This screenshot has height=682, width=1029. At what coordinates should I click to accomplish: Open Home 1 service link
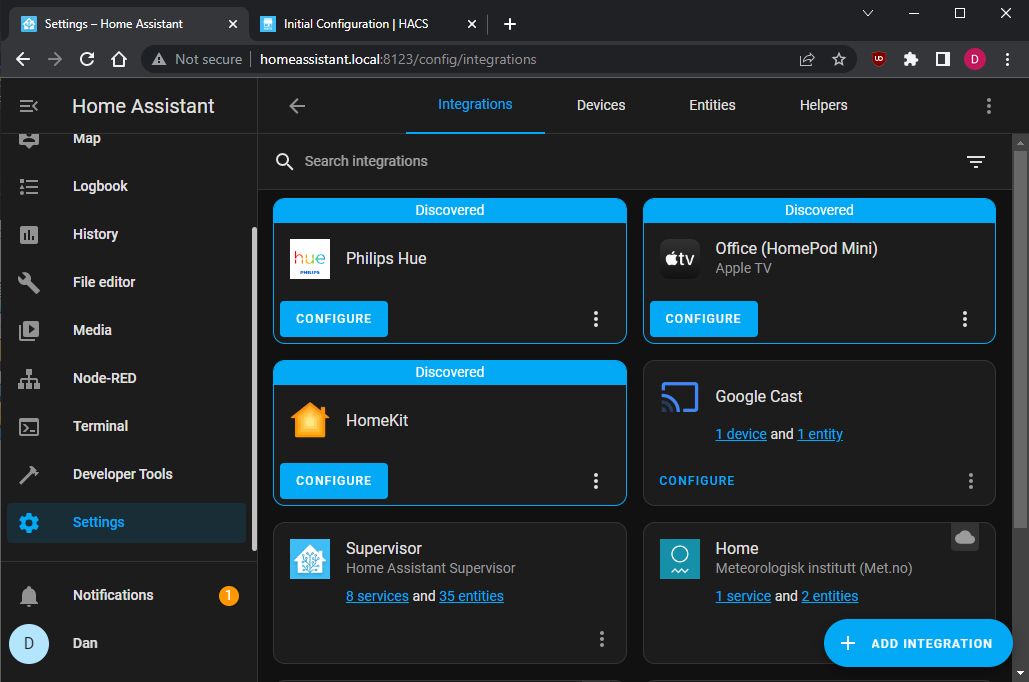pyautogui.click(x=743, y=596)
